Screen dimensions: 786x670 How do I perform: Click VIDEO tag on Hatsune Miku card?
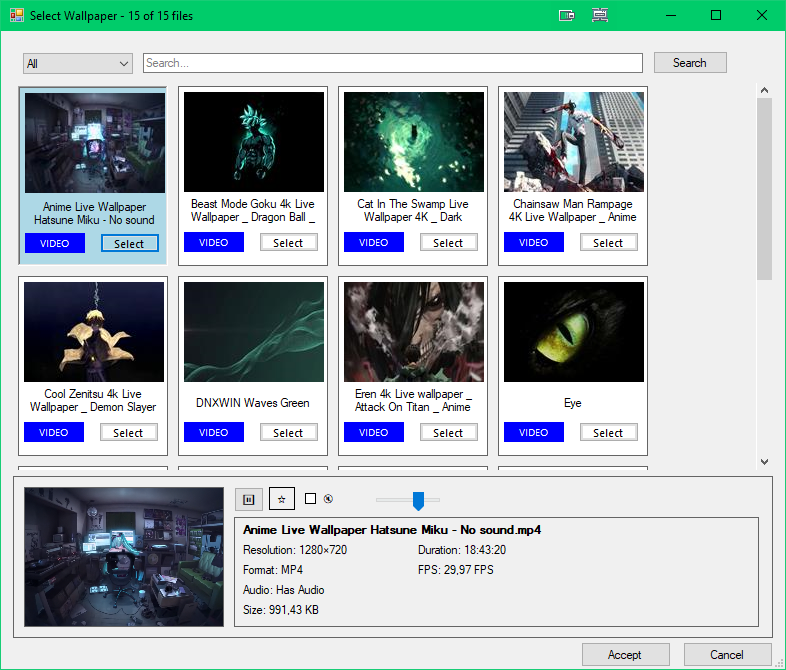55,244
